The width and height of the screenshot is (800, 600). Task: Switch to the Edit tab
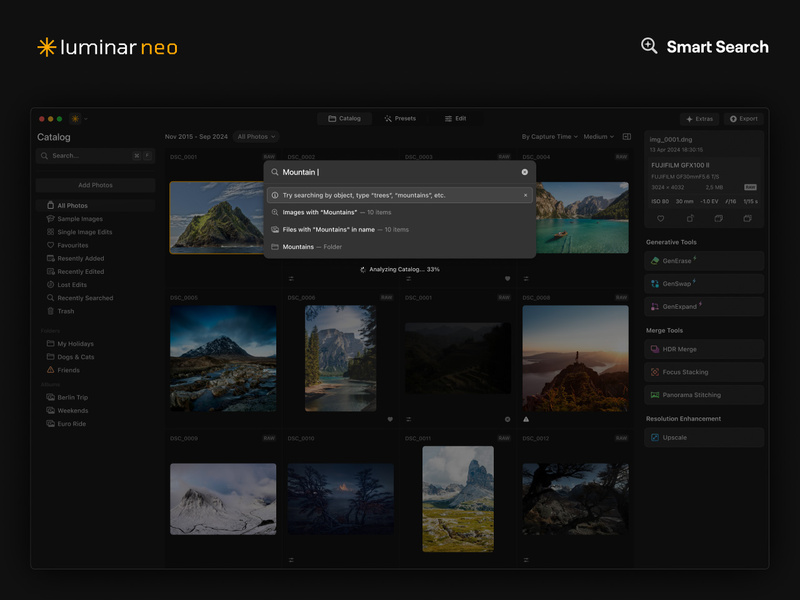click(457, 117)
